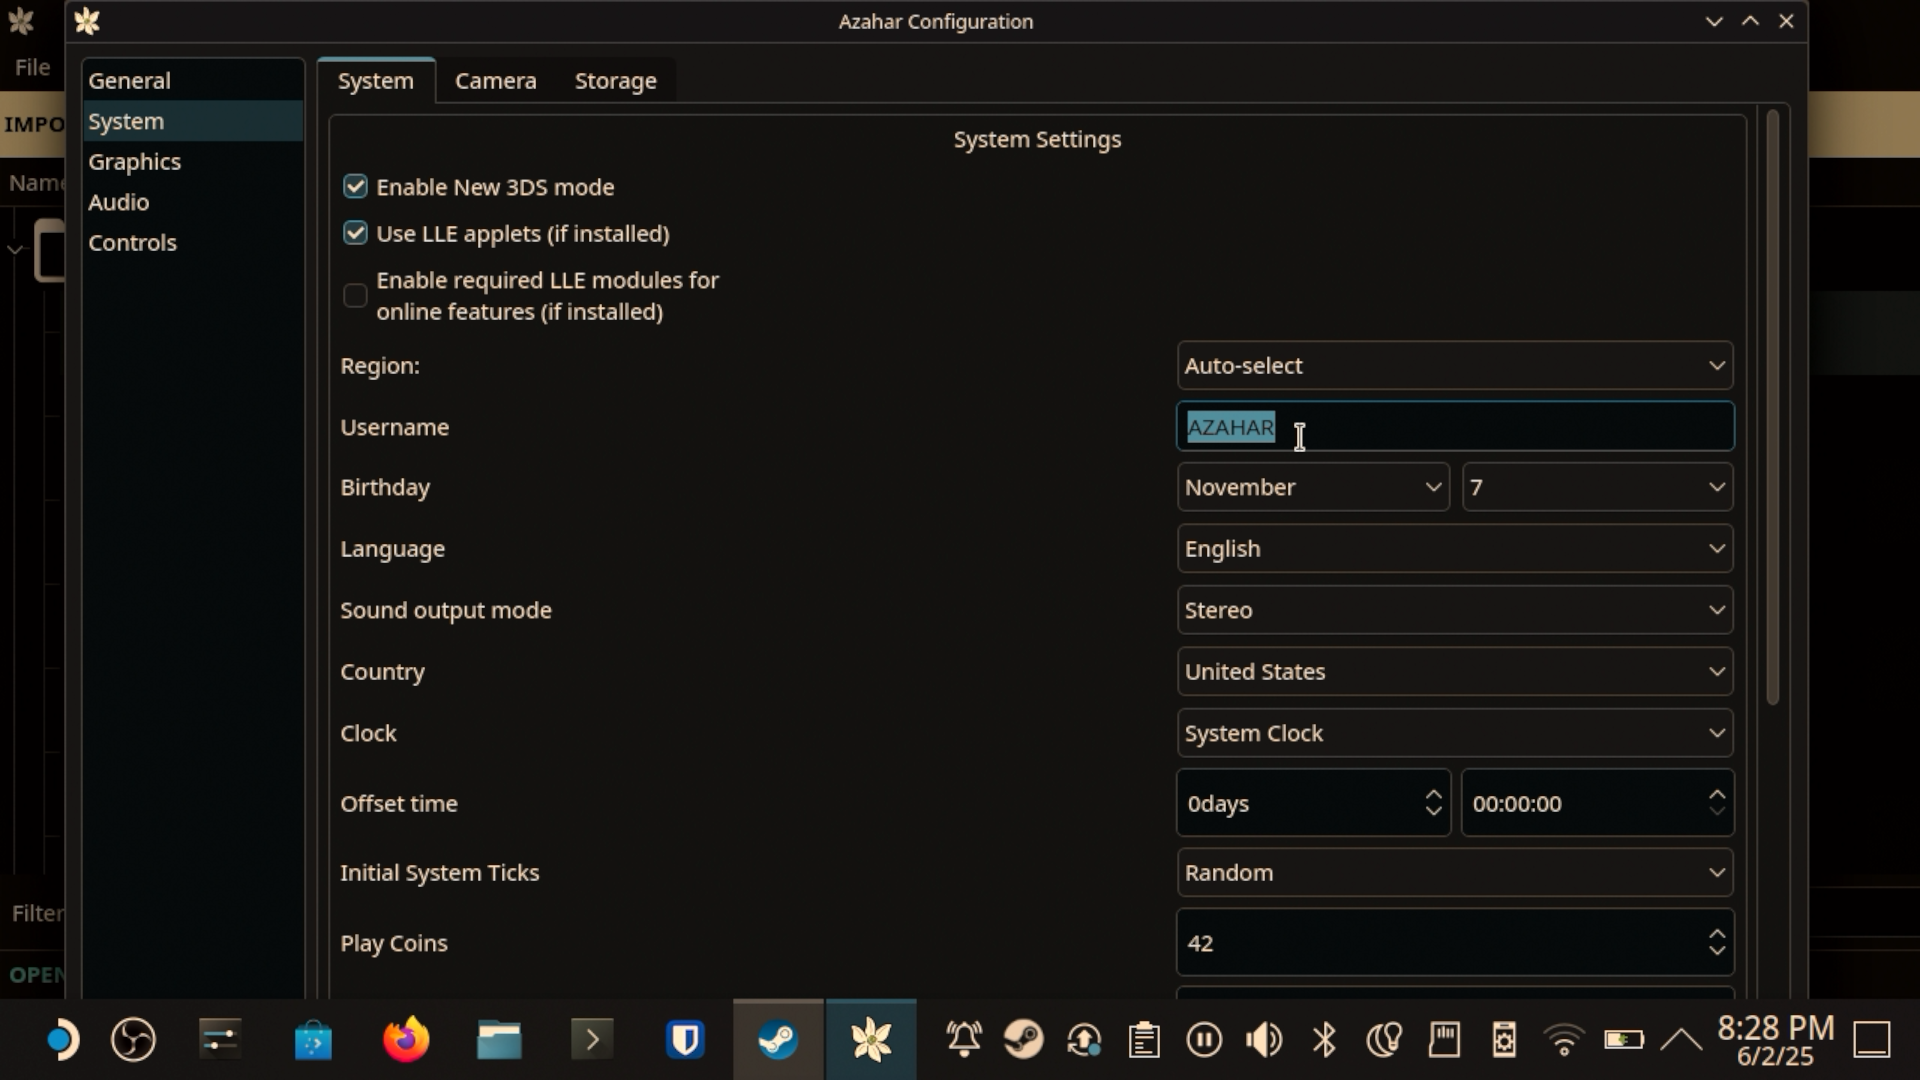This screenshot has width=1920, height=1080.
Task: Open Bitwarden from the taskbar
Action: [685, 1040]
